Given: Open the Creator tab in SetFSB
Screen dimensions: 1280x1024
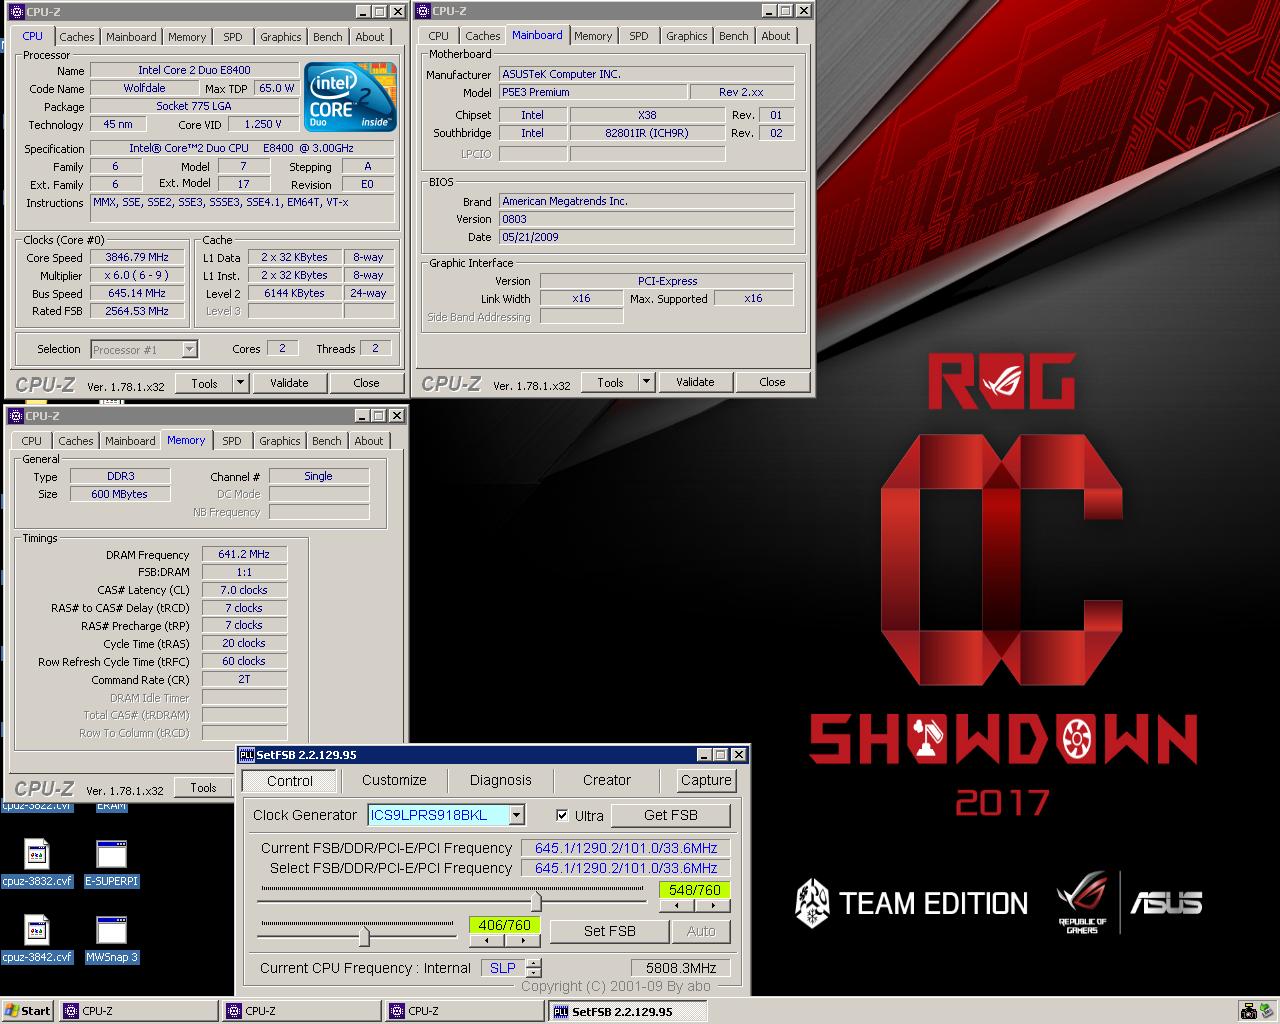Looking at the screenshot, I should tap(606, 780).
